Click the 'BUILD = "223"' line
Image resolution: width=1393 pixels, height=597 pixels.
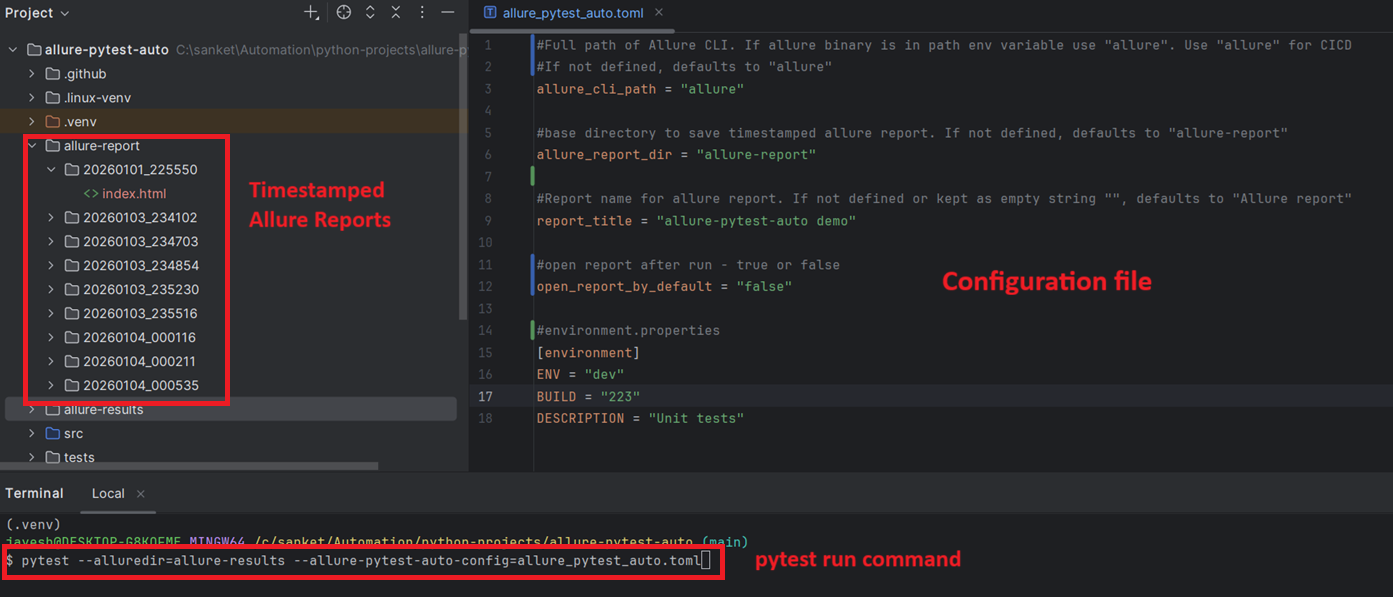[x=588, y=397]
